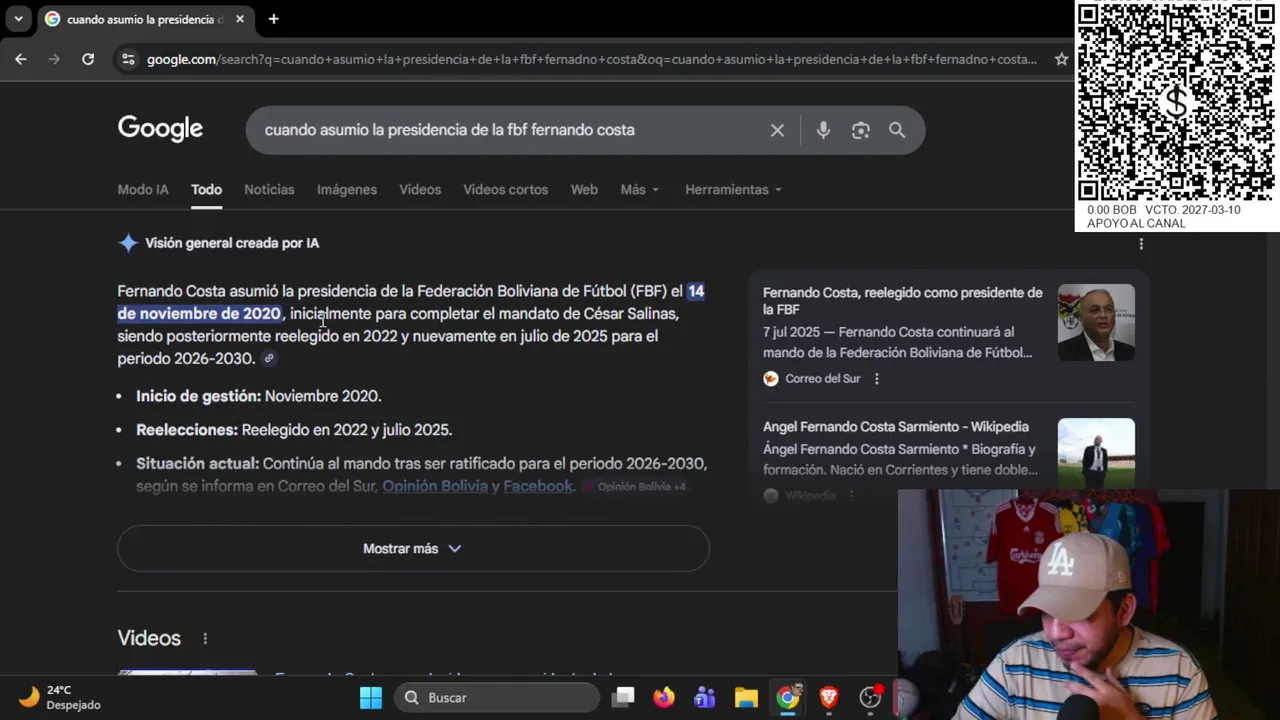This screenshot has height=720, width=1280.
Task: Copy link icon after 2026-2030 text
Action: click(269, 359)
